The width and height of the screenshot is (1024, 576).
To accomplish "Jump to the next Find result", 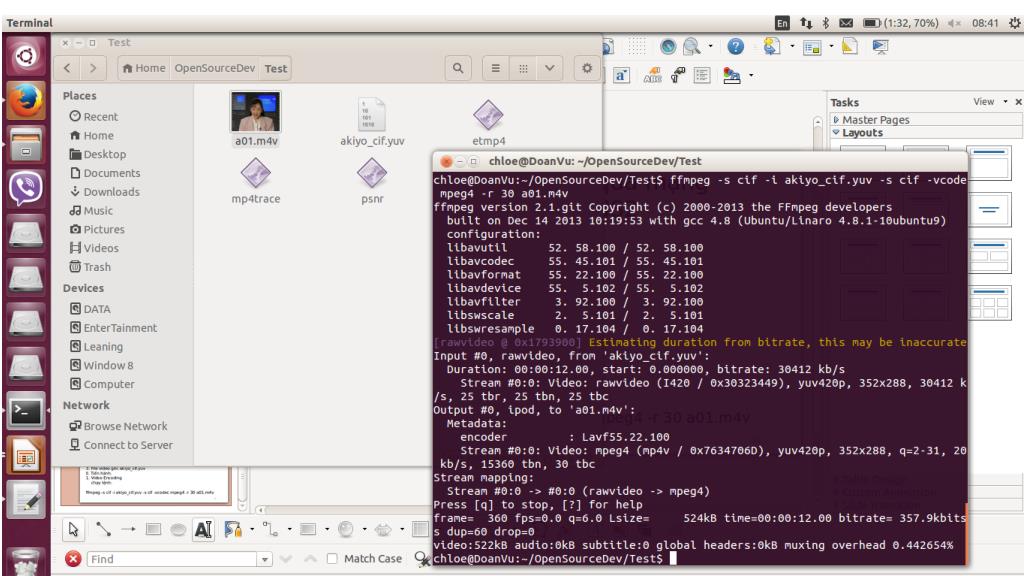I will 286,559.
